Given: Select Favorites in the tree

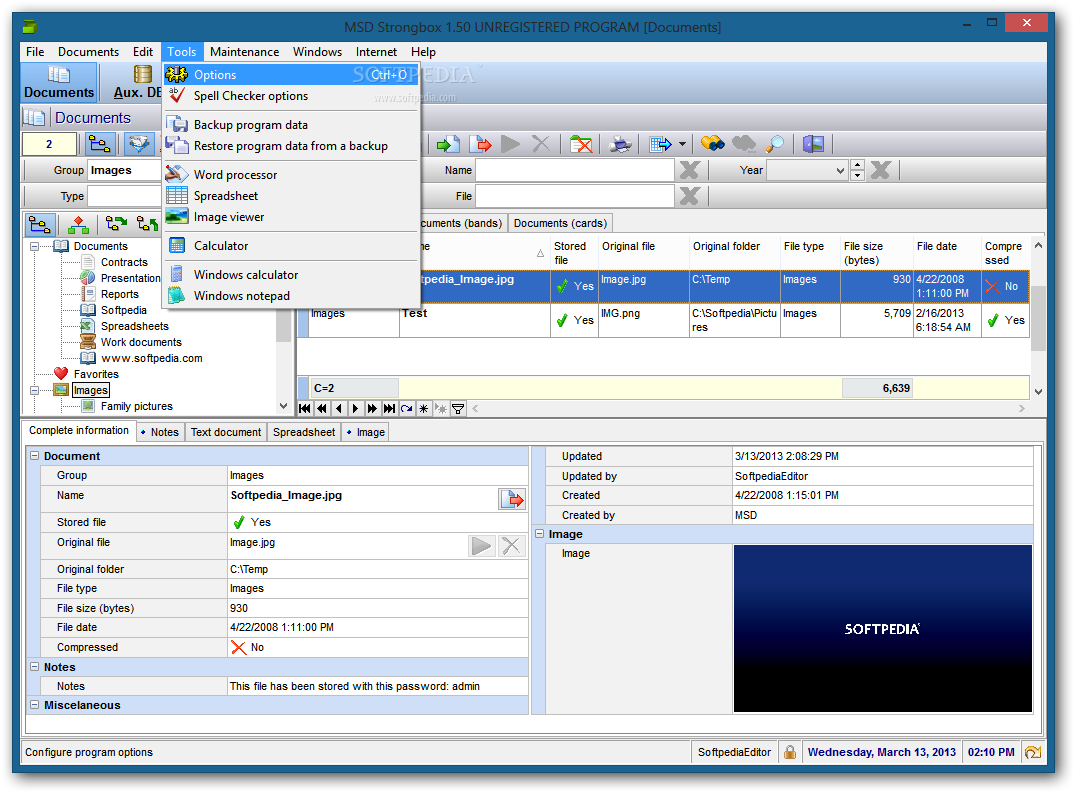Looking at the screenshot, I should point(96,374).
